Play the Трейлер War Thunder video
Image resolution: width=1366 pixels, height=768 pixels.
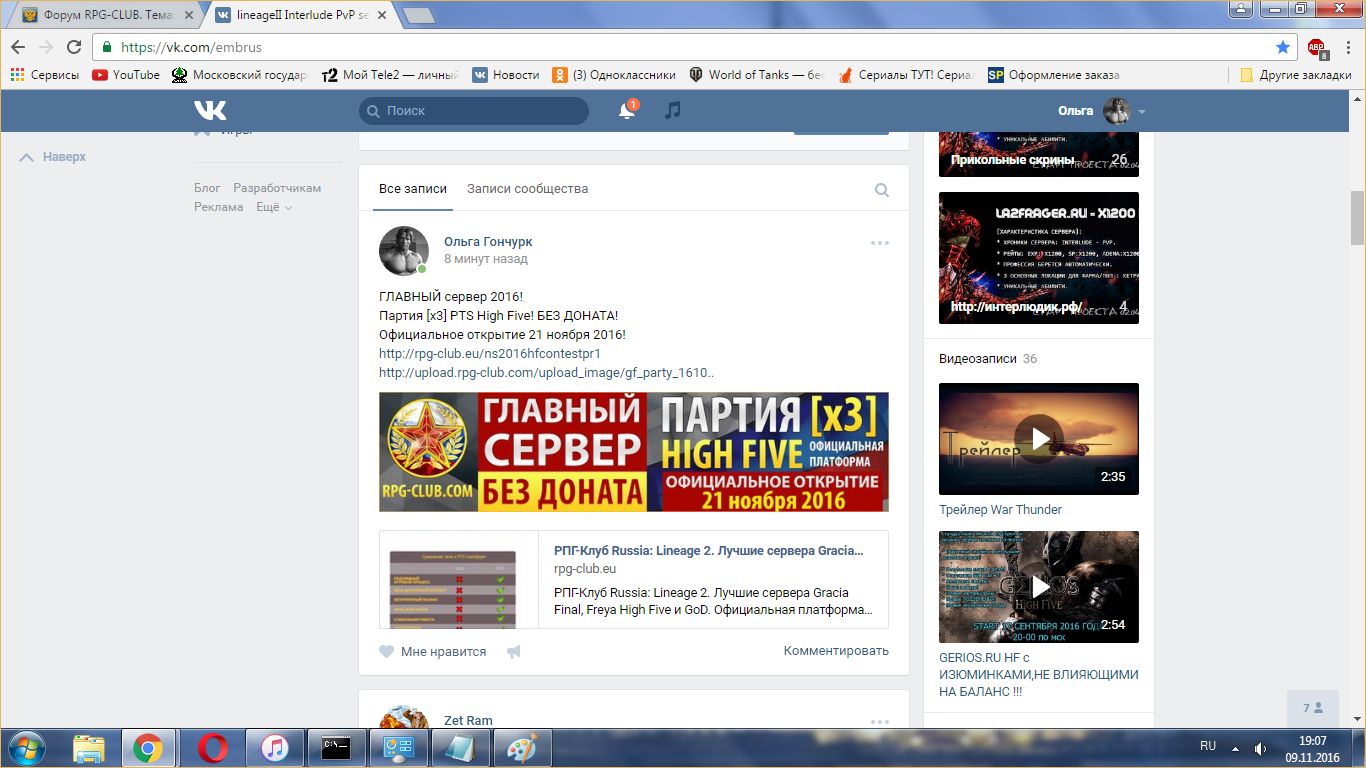click(1039, 438)
